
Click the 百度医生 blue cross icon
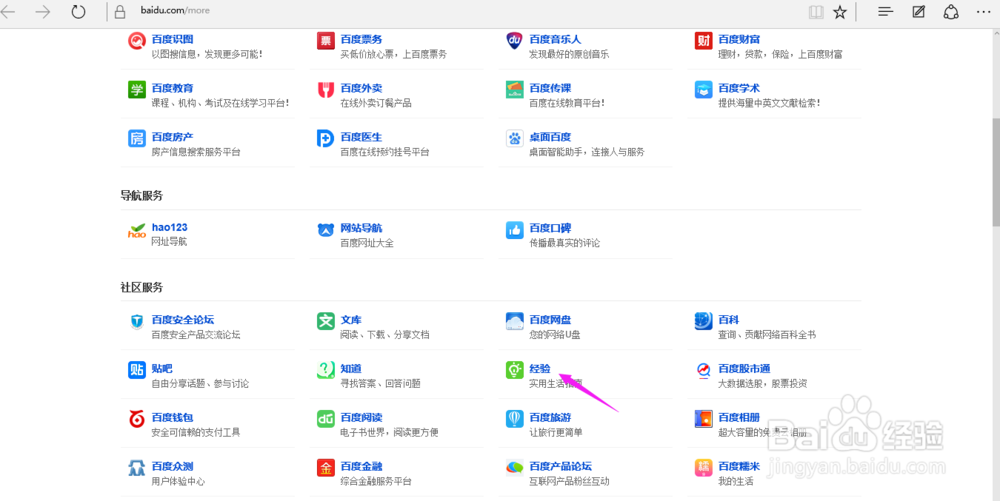pos(325,138)
